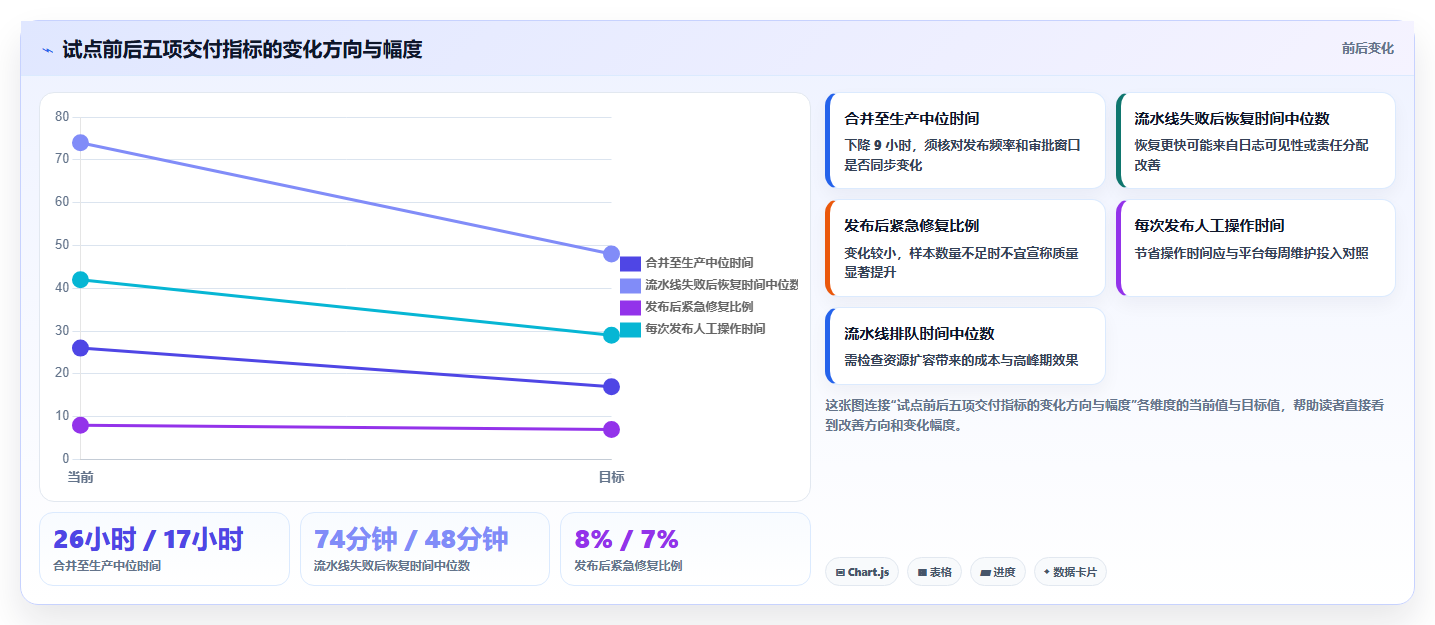Viewport: 1435px width, 625px height.
Task: Click the legend text 每次发布人工操作时间
Action: [705, 329]
